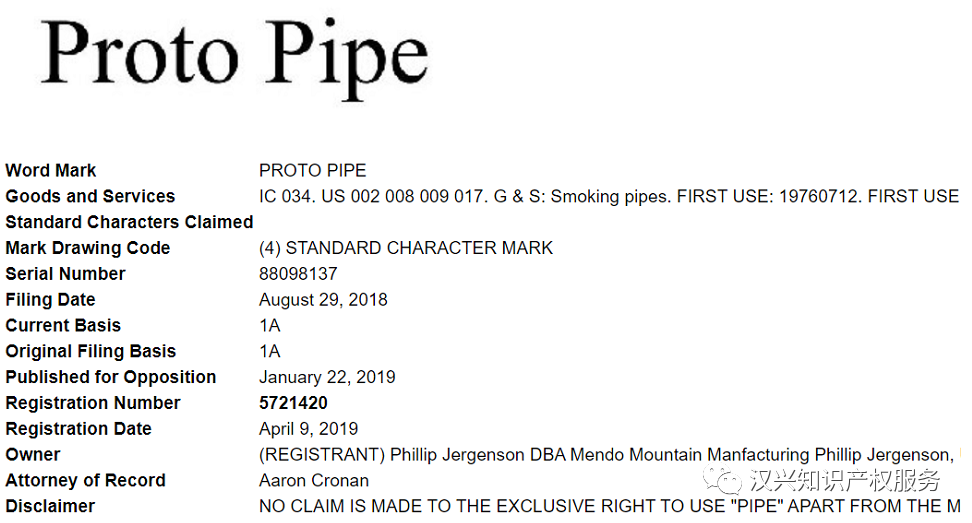Screen dimensions: 972x523
Task: Click serial number 88098137
Action: pyautogui.click(x=298, y=274)
